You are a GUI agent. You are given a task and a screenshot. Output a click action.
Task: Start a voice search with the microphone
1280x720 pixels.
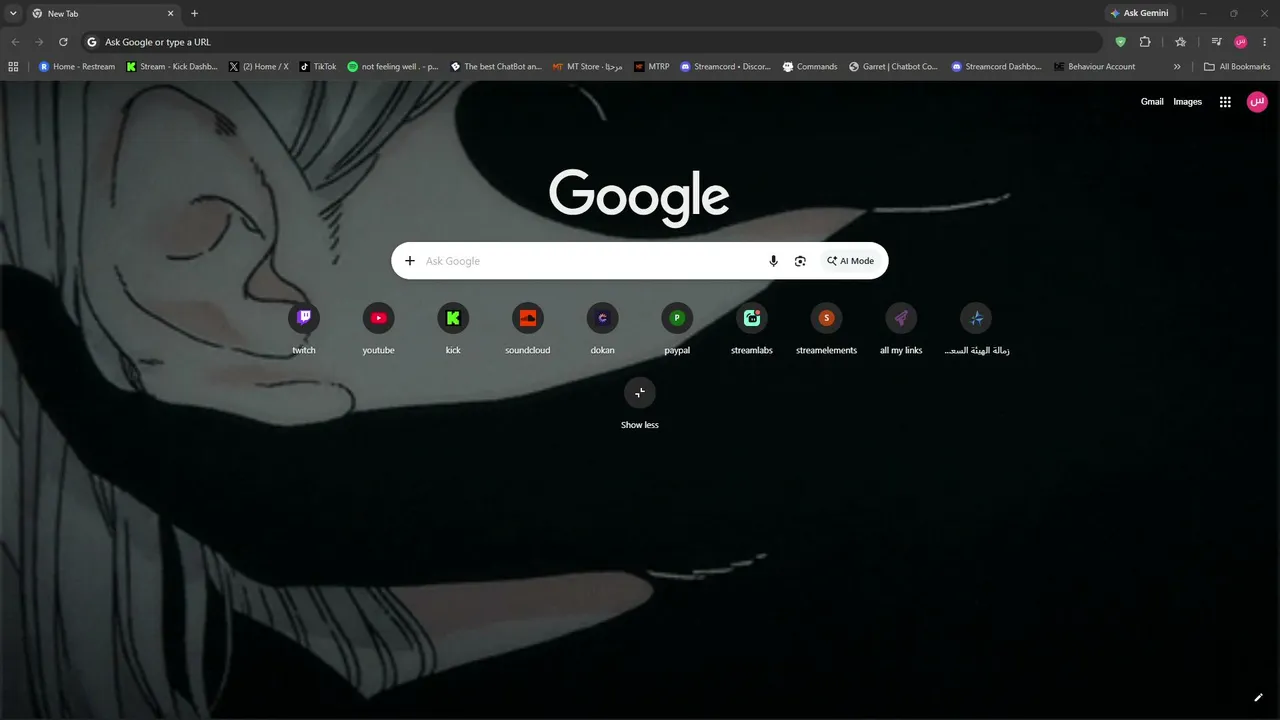(773, 261)
